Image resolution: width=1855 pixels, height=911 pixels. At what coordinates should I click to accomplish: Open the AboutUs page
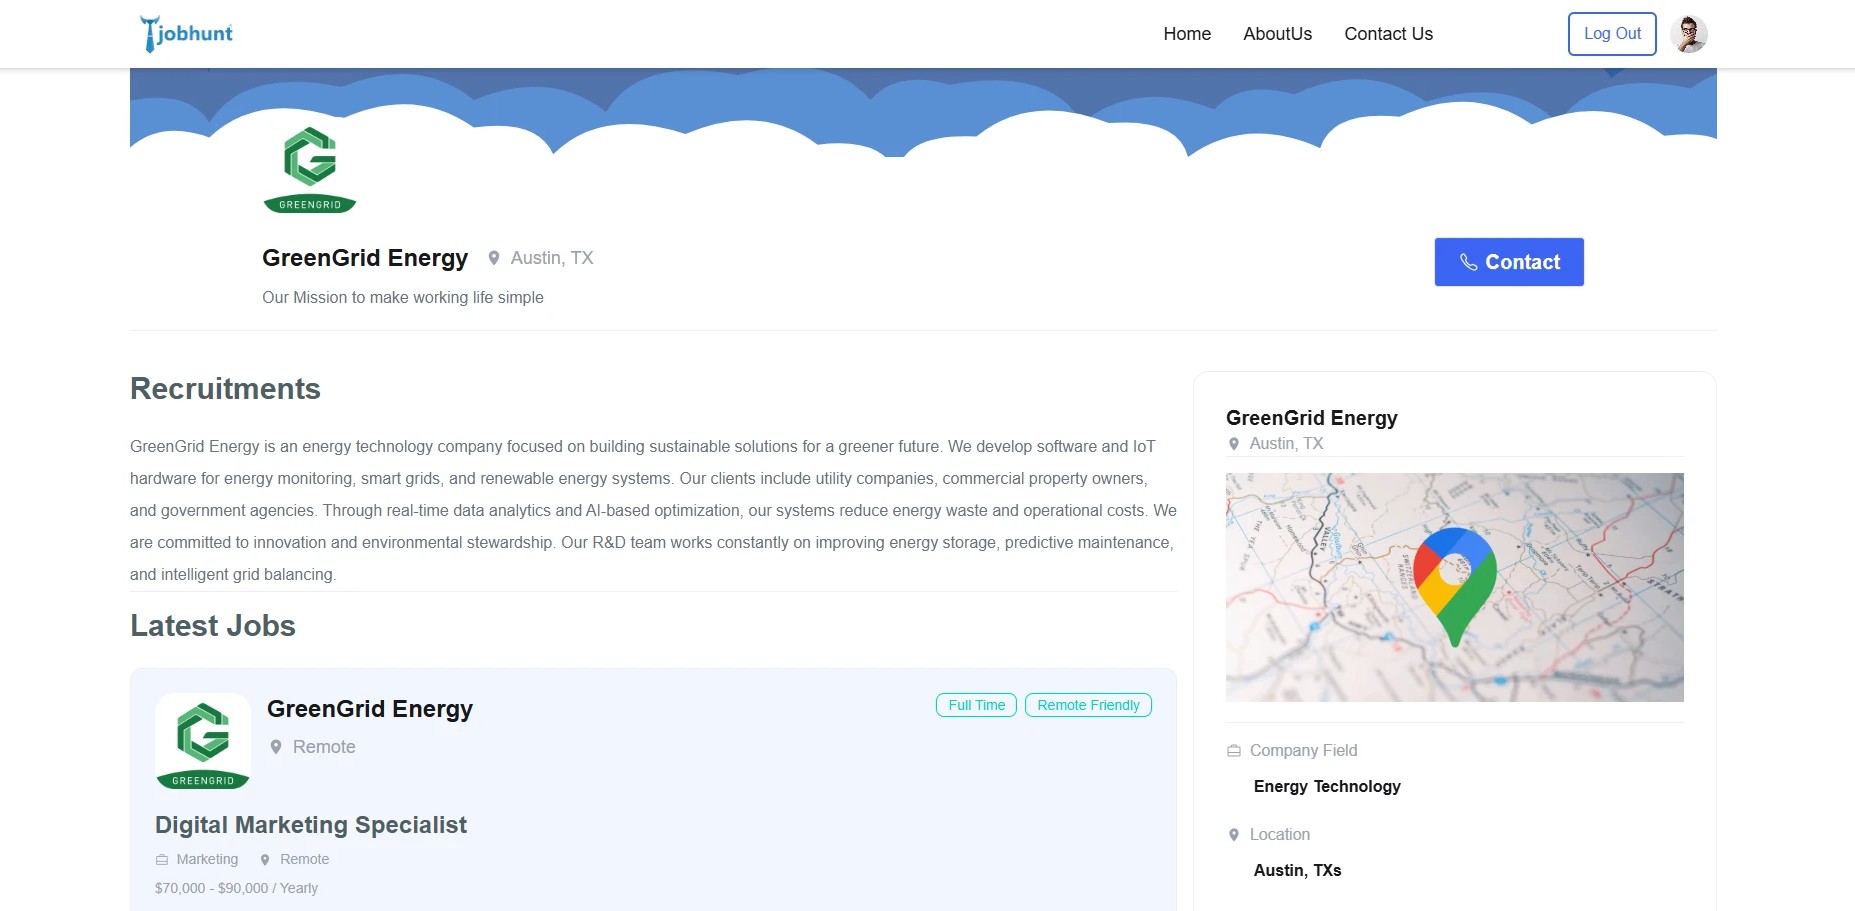coord(1277,34)
